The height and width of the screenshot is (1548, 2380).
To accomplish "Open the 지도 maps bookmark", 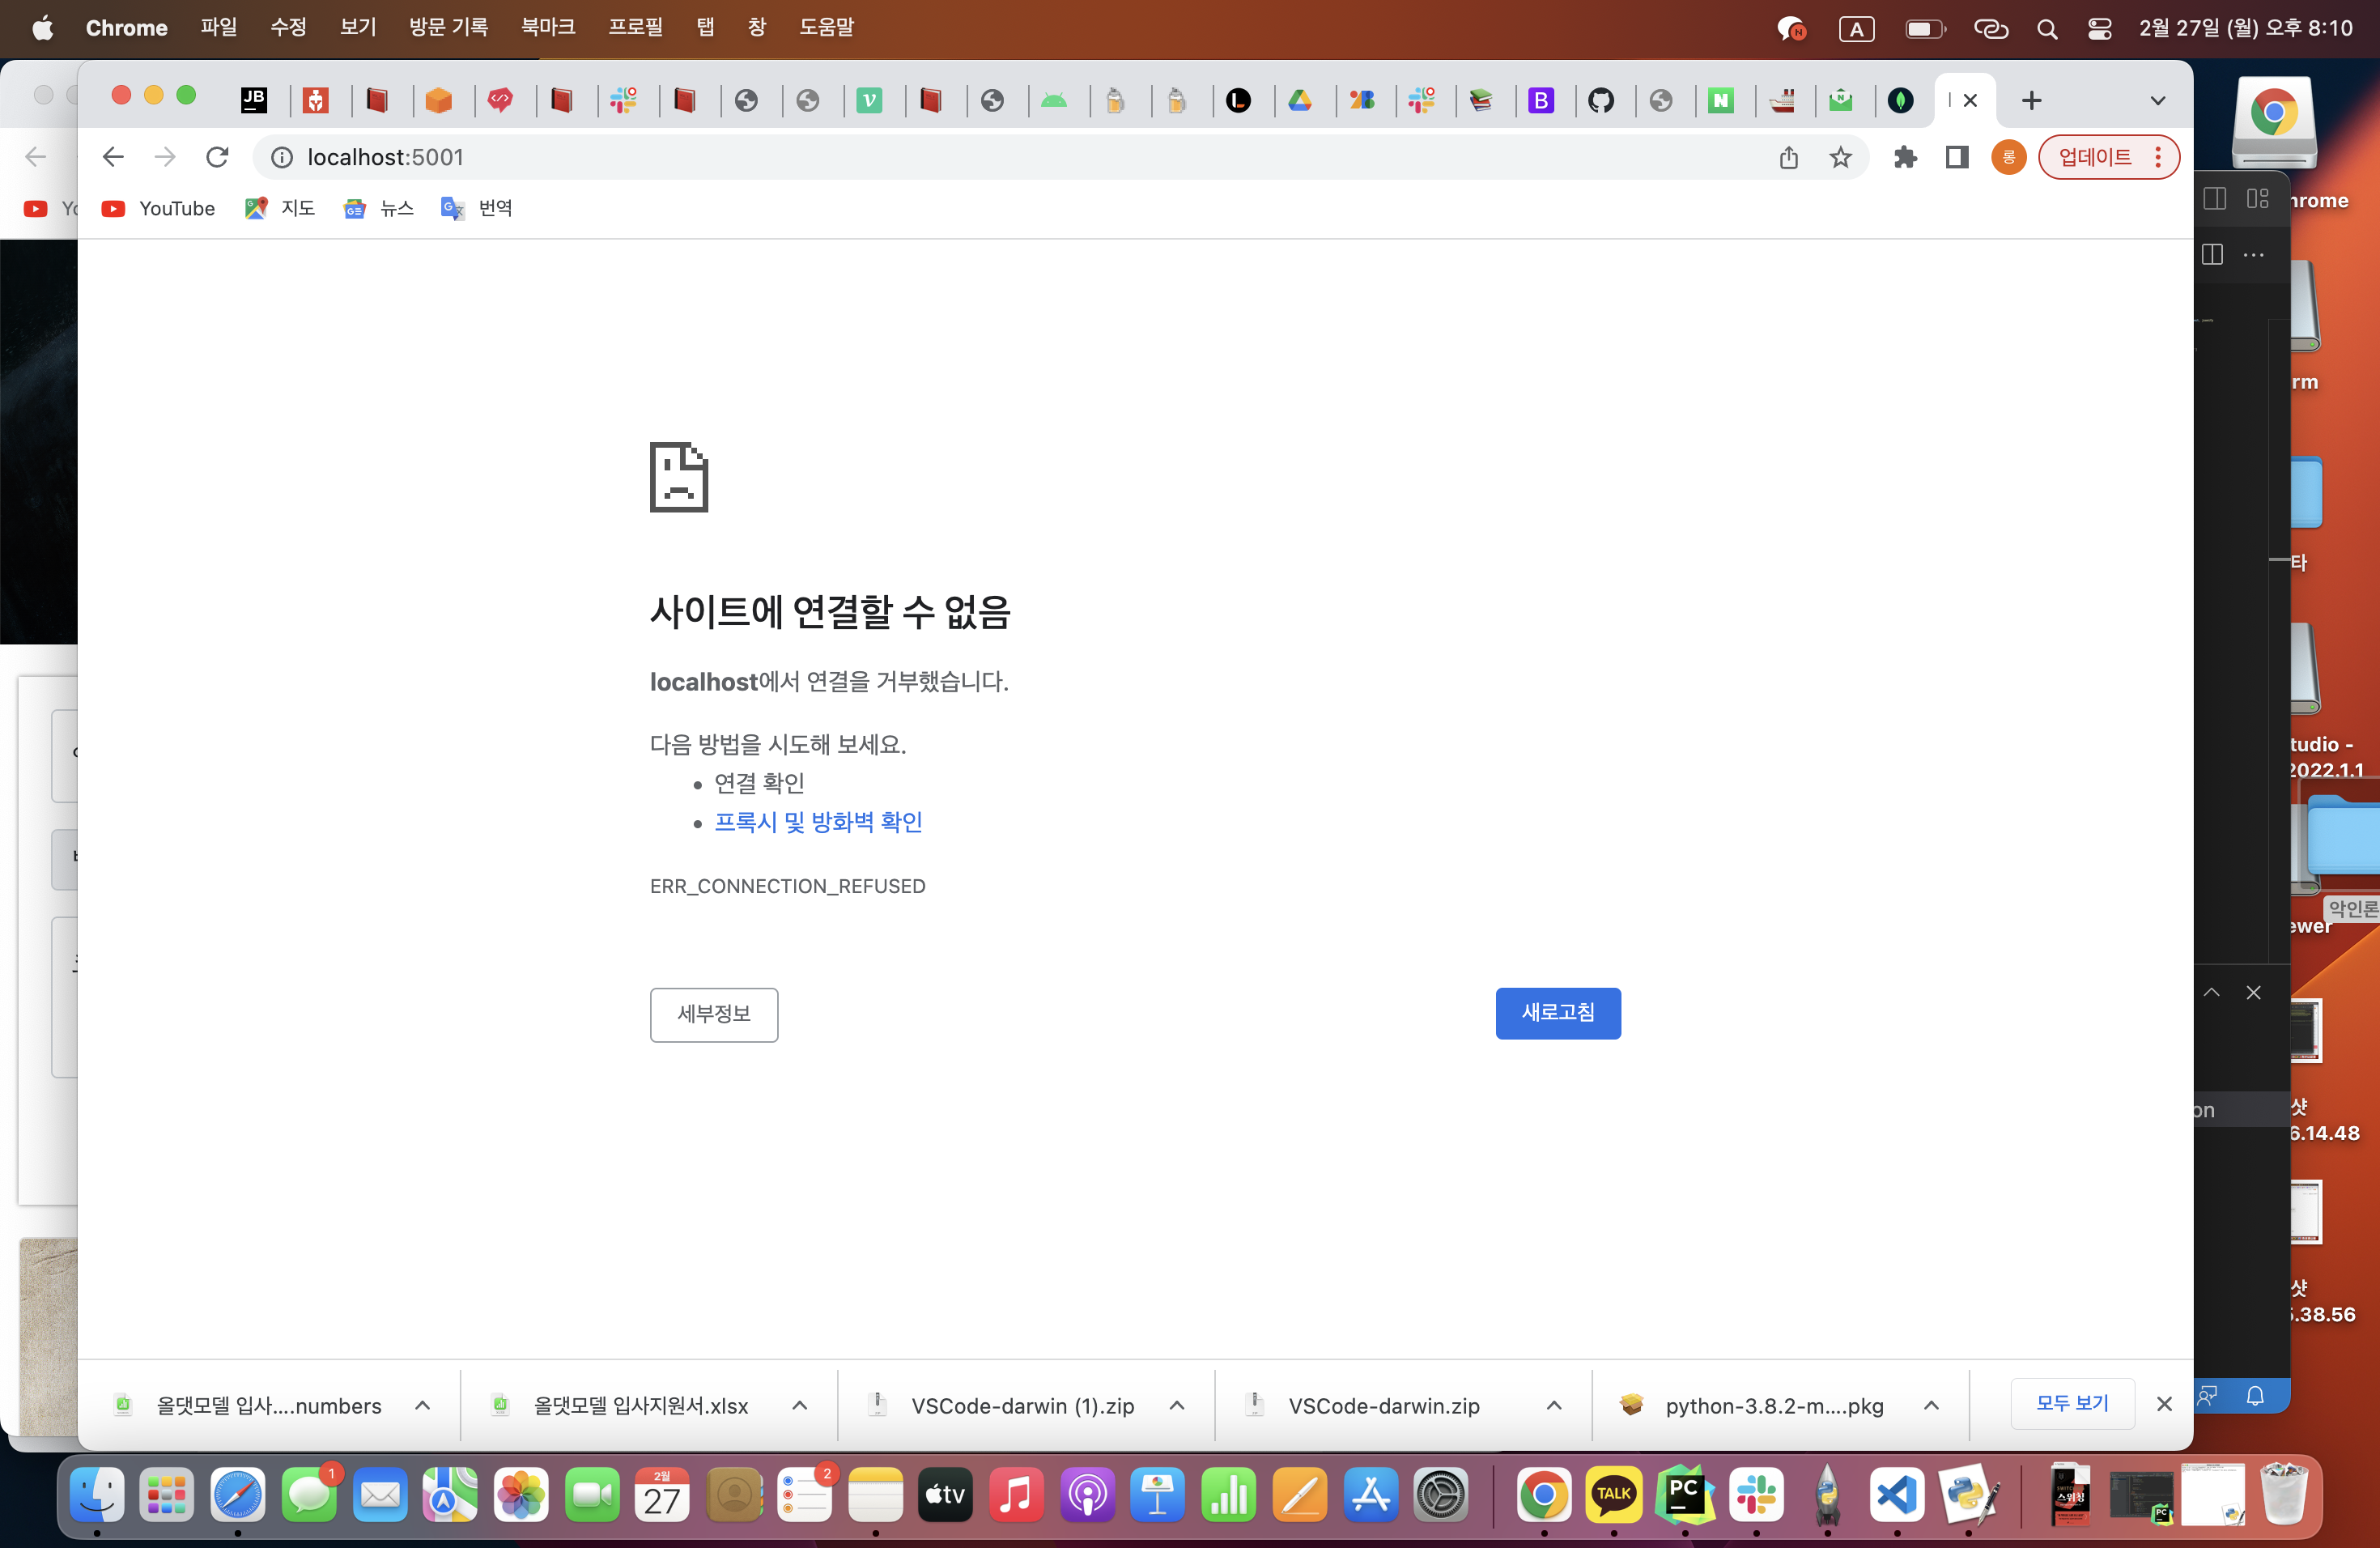I will point(280,208).
